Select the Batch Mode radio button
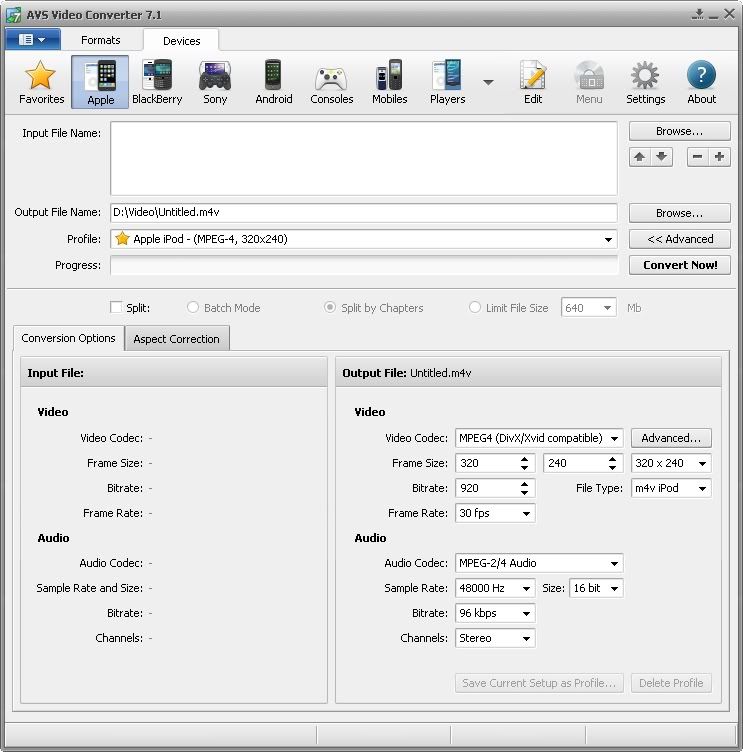This screenshot has width=743, height=752. pyautogui.click(x=192, y=307)
